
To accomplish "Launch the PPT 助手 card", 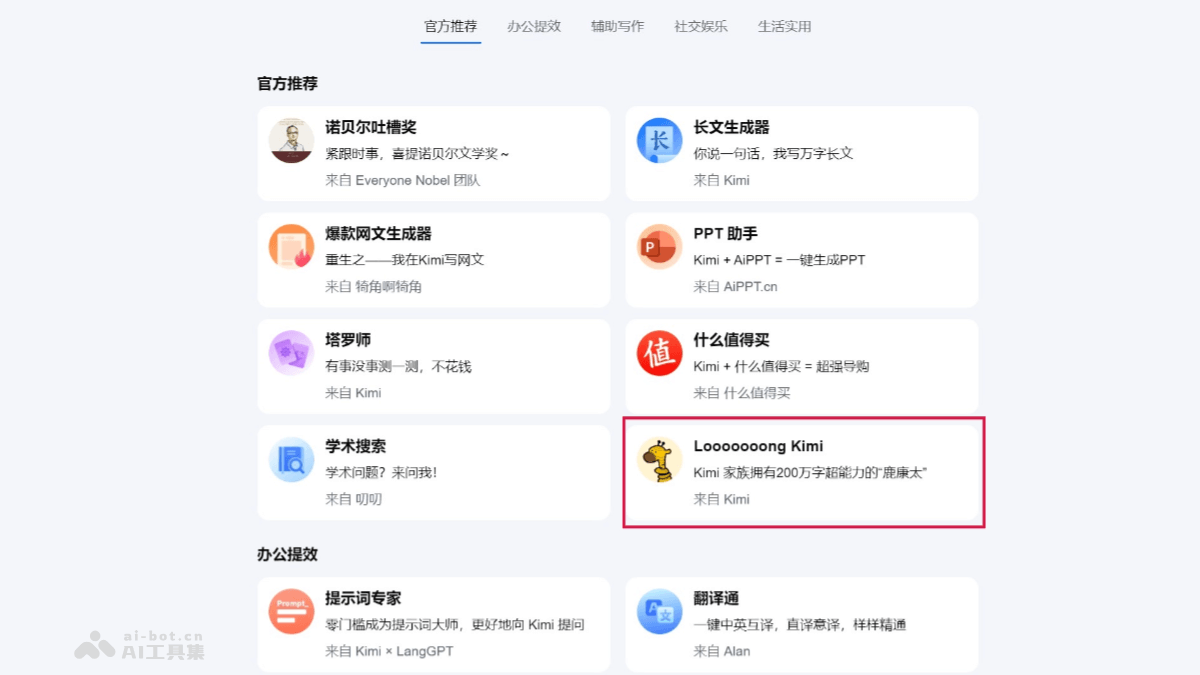I will tap(801, 260).
